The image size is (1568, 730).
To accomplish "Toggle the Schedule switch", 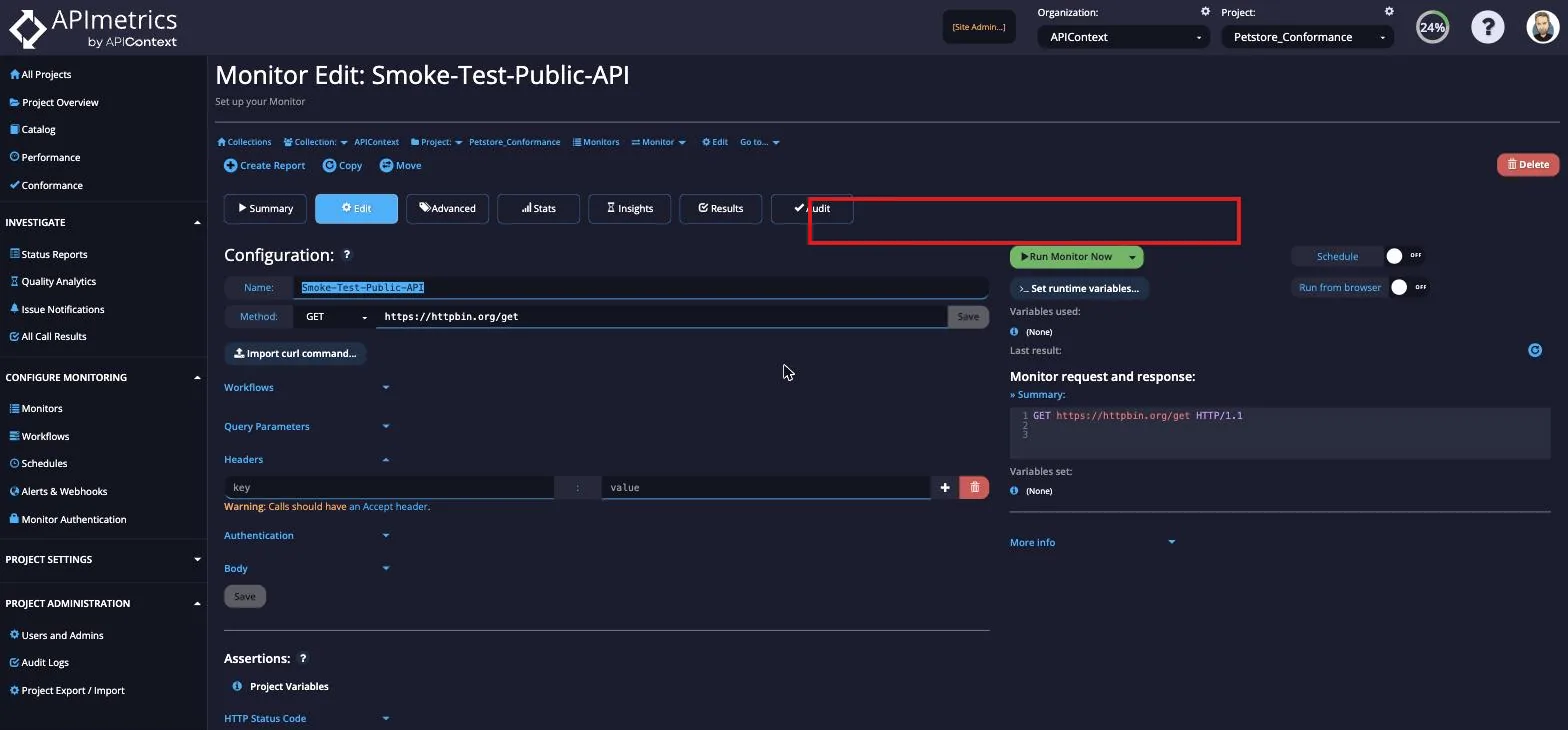I will pyautogui.click(x=1404, y=256).
